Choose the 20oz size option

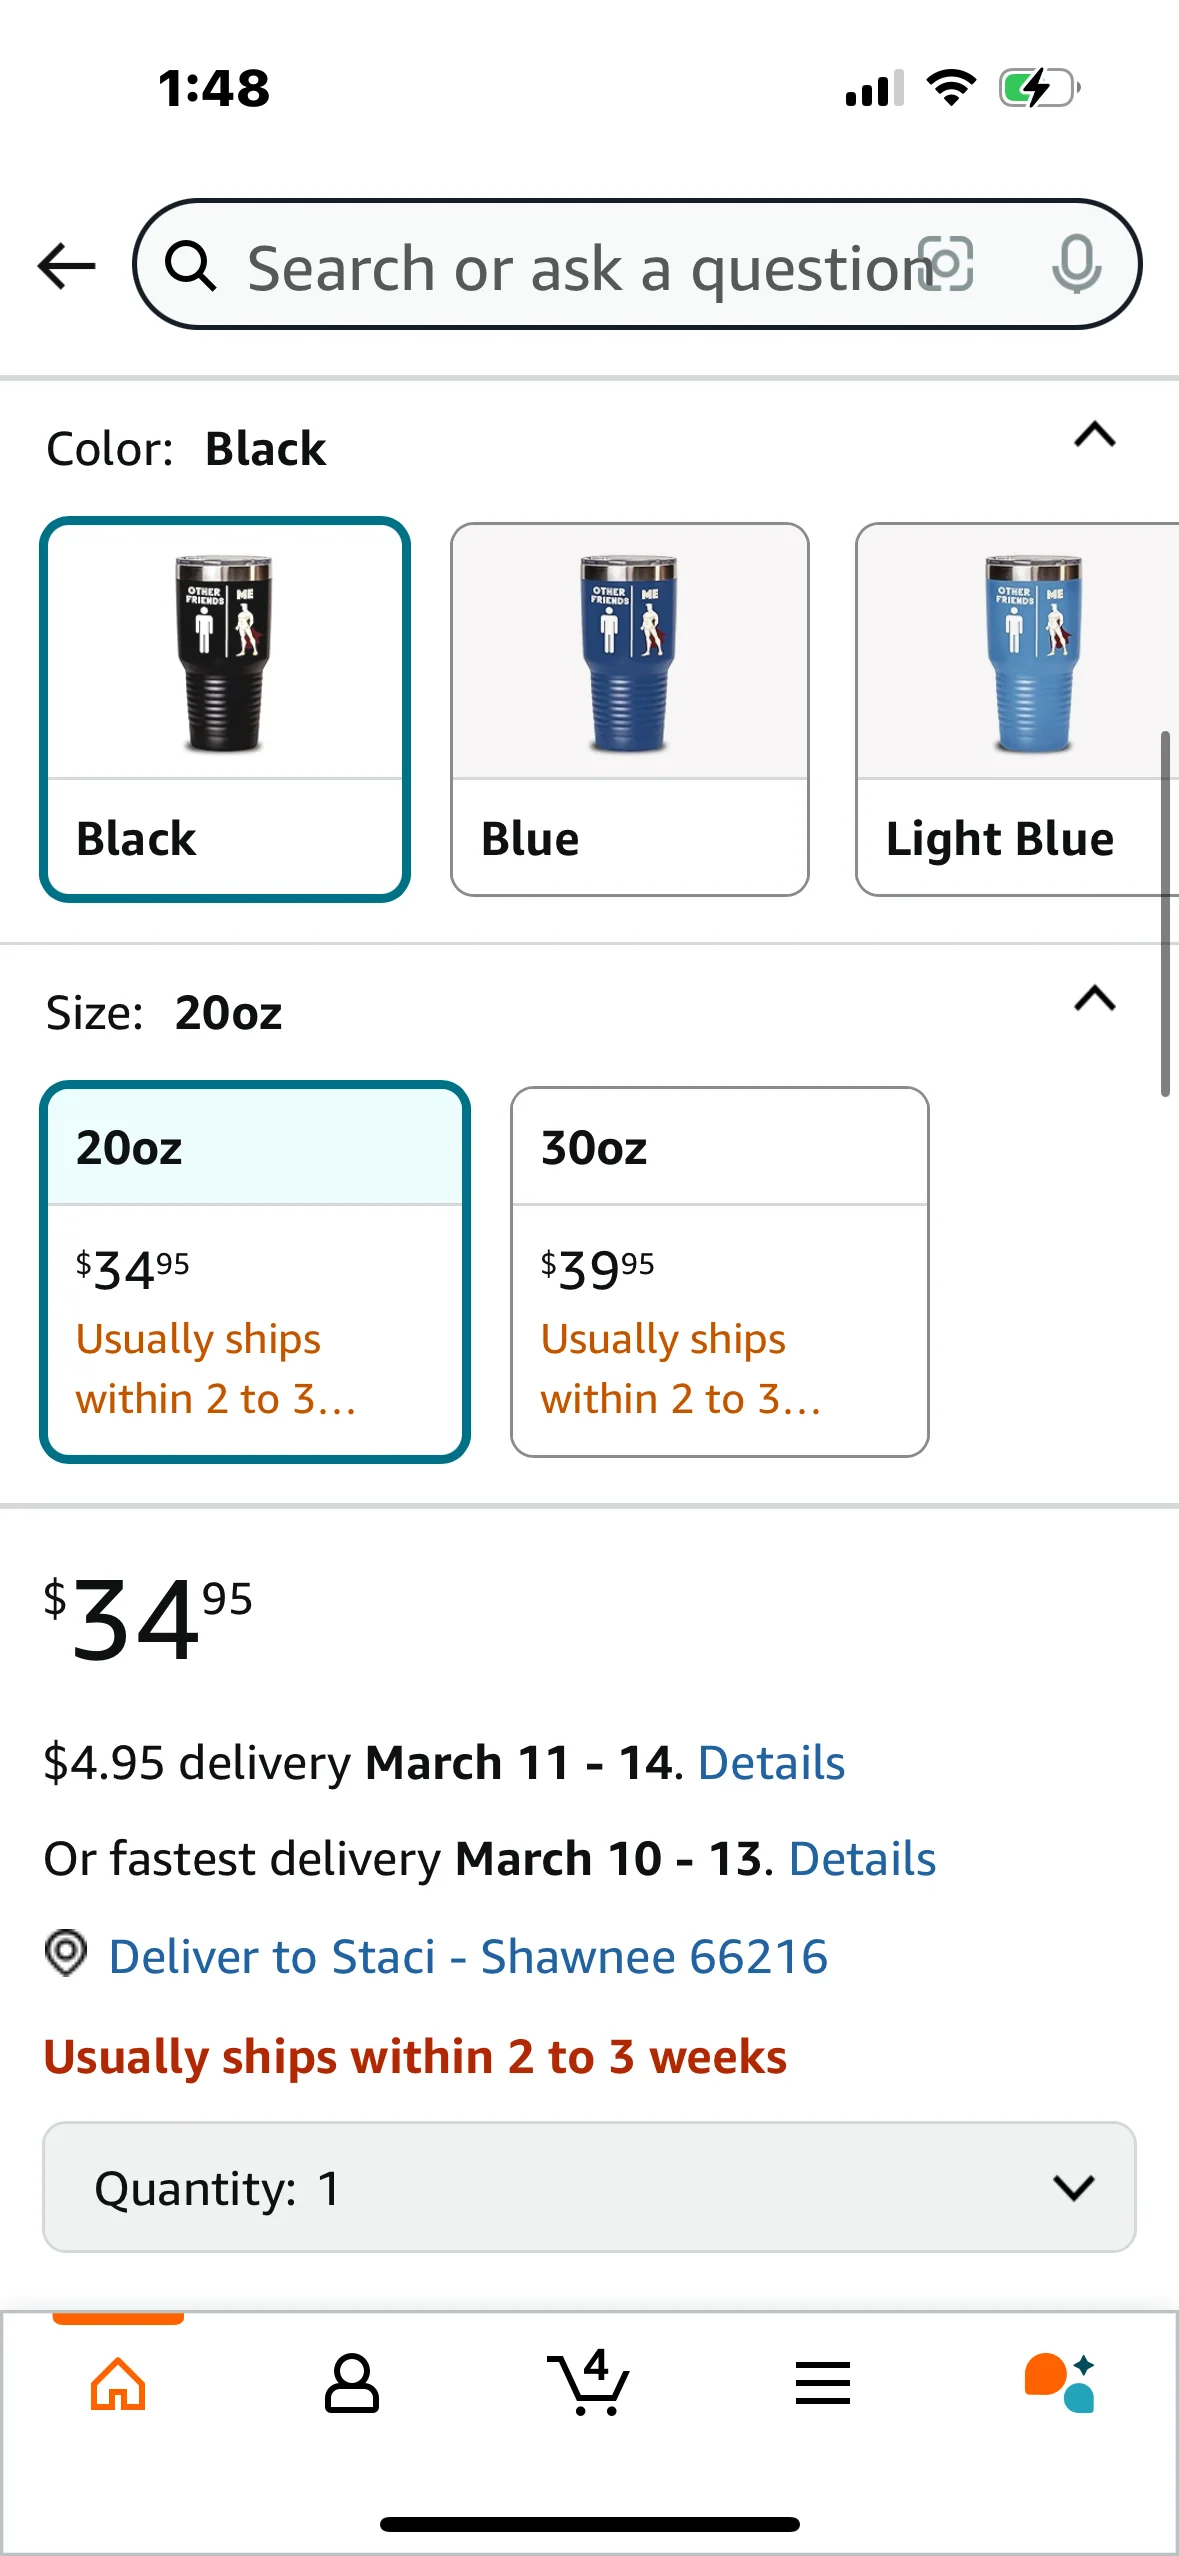coord(255,1271)
